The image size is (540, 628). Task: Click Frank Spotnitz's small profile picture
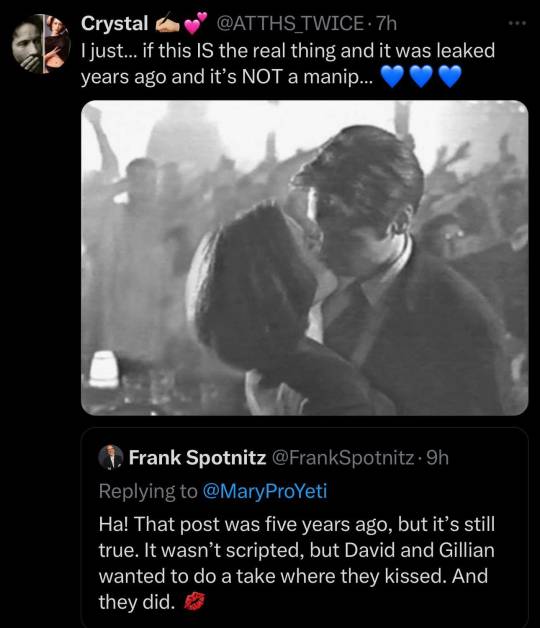coord(111,457)
